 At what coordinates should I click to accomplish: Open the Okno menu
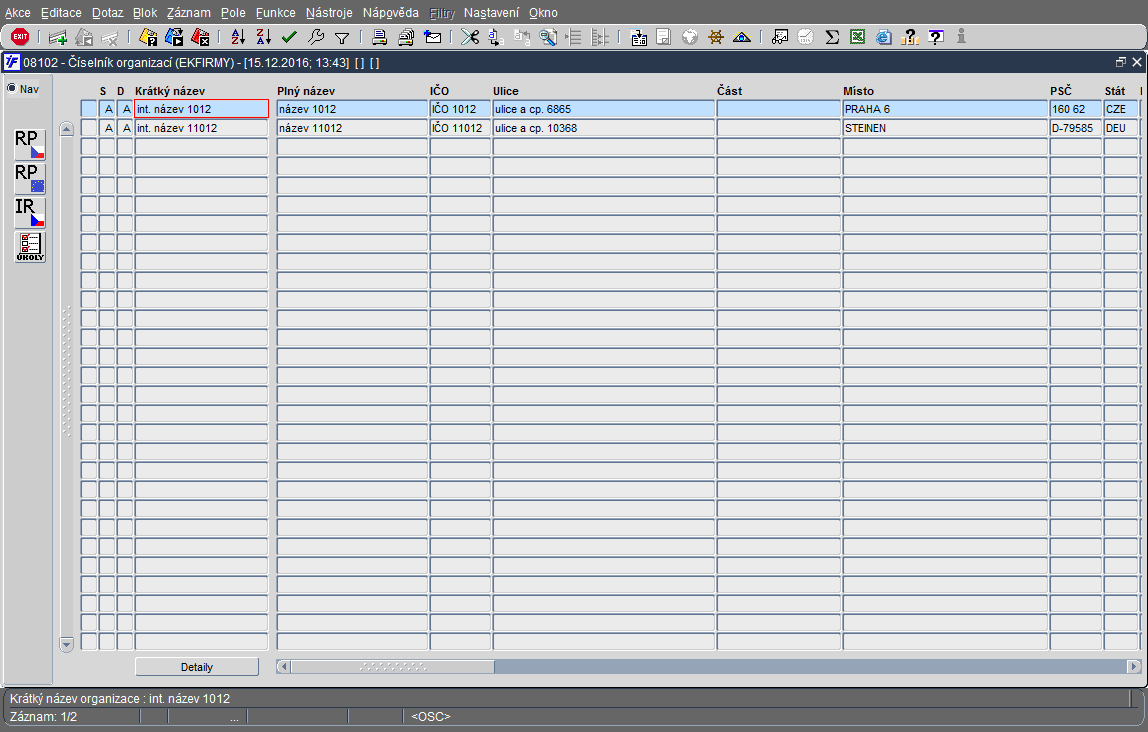pos(543,12)
